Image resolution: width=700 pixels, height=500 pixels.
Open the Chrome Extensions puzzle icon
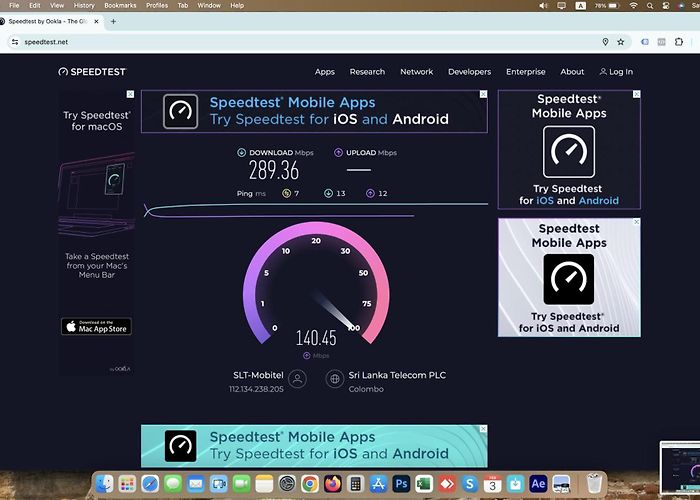coord(679,42)
